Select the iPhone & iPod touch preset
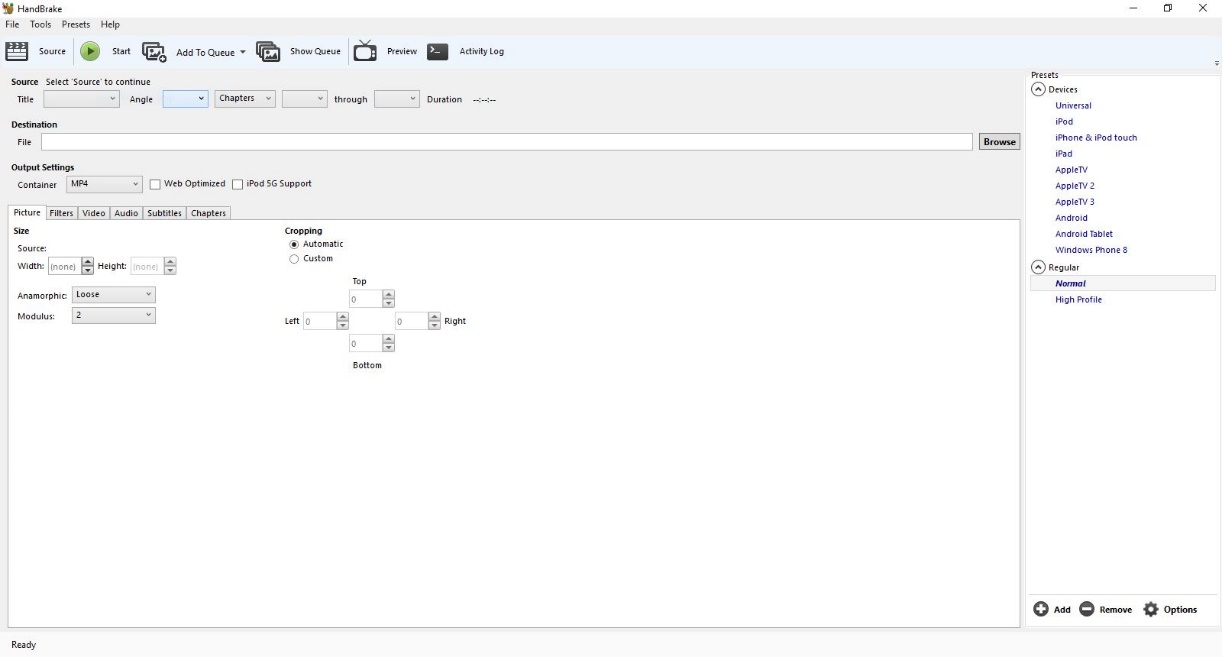Viewport: 1222px width, 657px height. point(1096,138)
